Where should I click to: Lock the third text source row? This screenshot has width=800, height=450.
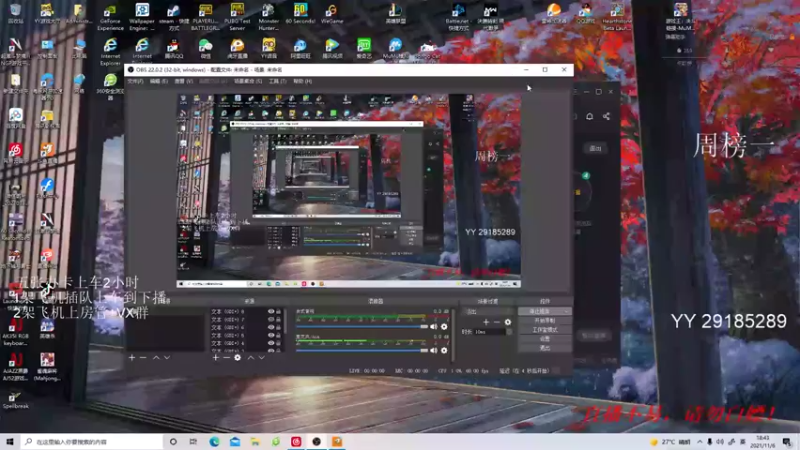tap(279, 328)
